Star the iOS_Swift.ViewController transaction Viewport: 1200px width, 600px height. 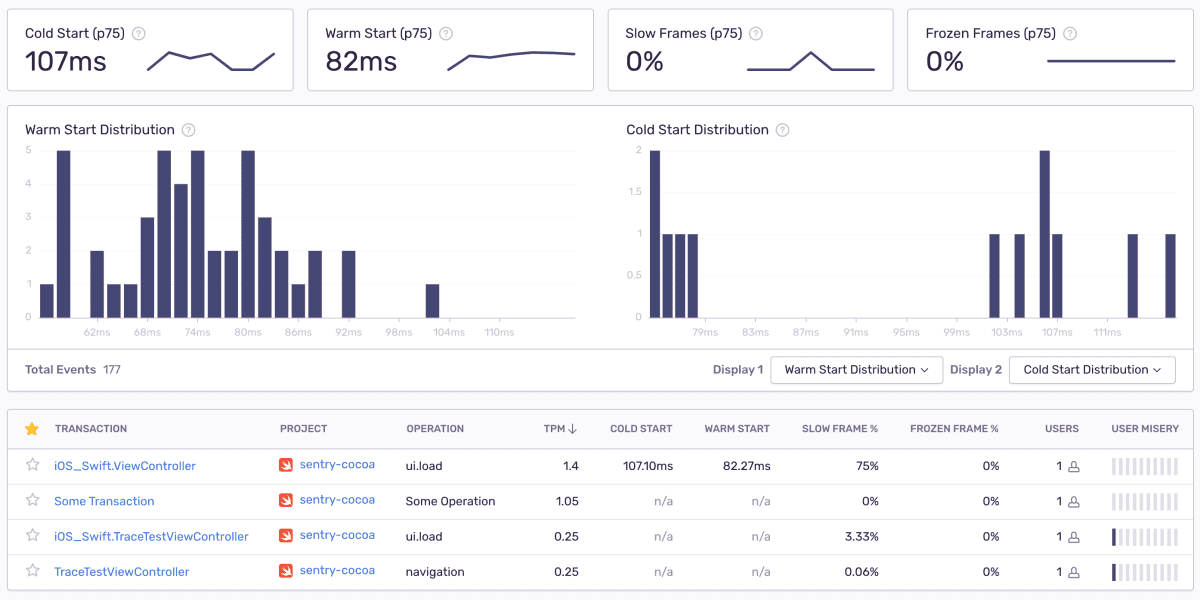[x=31, y=464]
